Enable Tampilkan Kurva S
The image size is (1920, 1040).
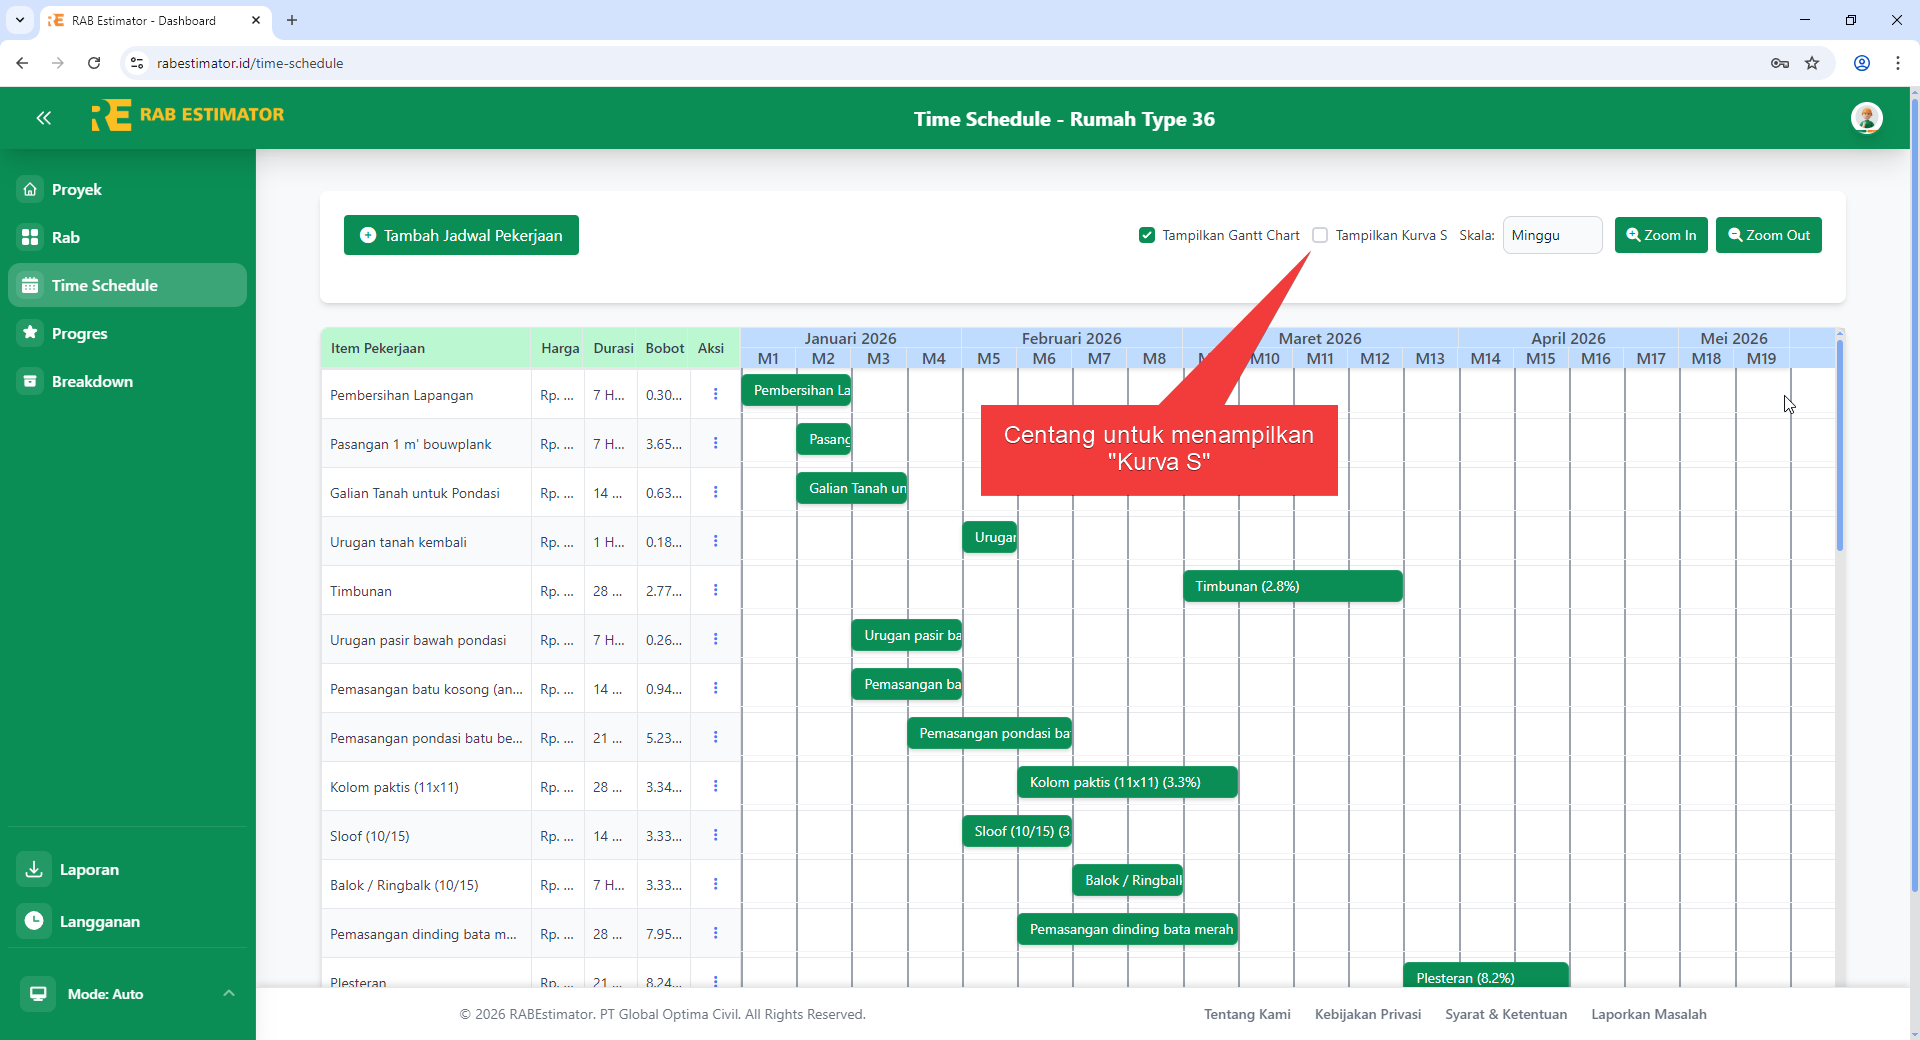click(1320, 235)
